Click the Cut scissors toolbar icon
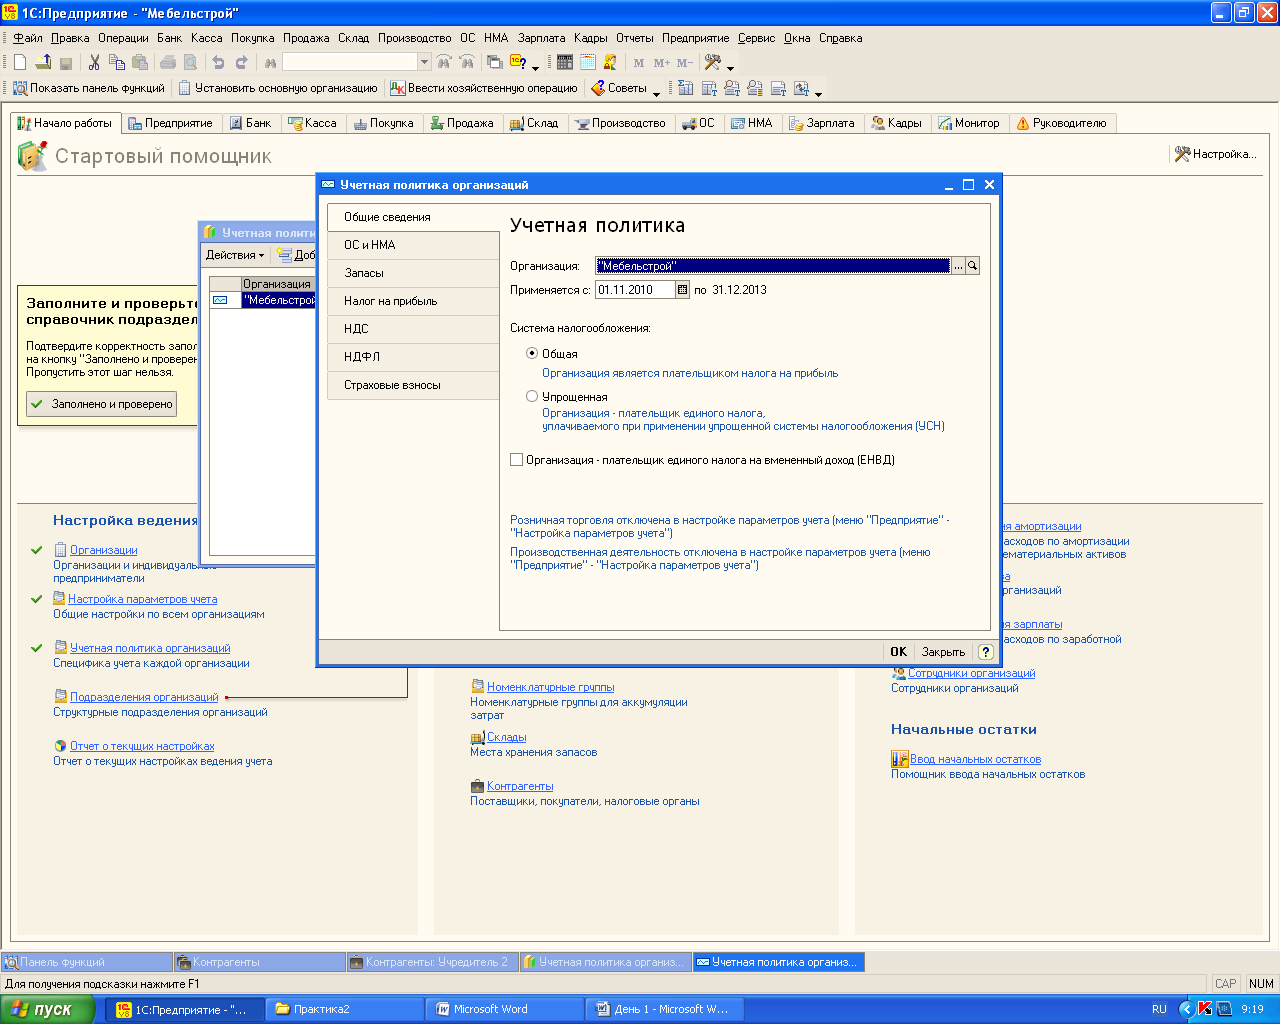Image resolution: width=1280 pixels, height=1024 pixels. pos(94,62)
